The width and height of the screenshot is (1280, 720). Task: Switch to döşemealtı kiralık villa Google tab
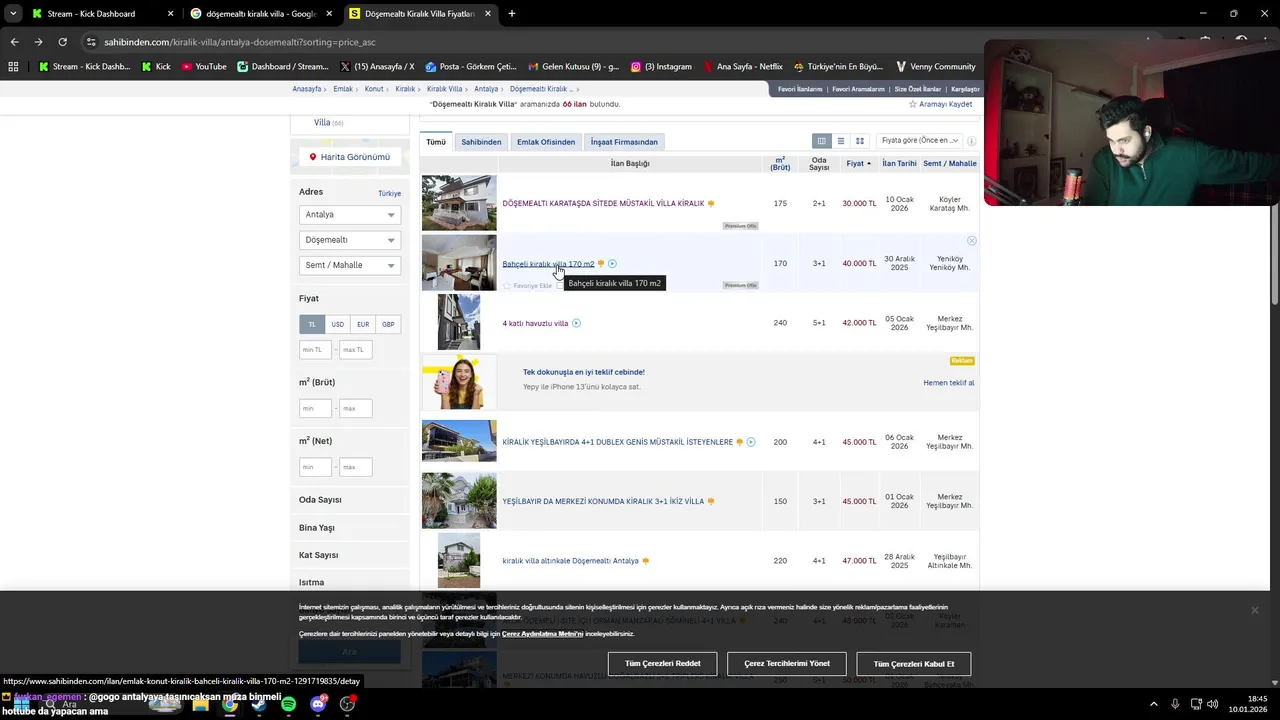(262, 14)
